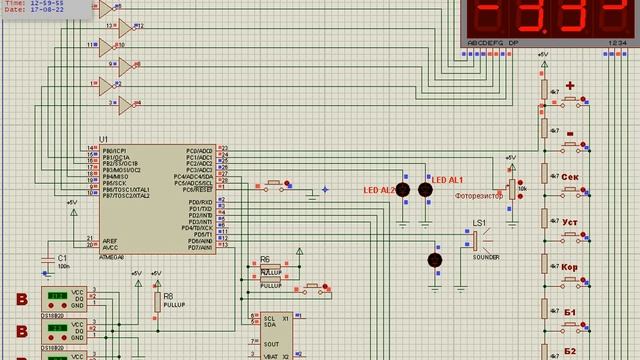
Task: Click the Фоторезистор label
Action: pos(479,196)
